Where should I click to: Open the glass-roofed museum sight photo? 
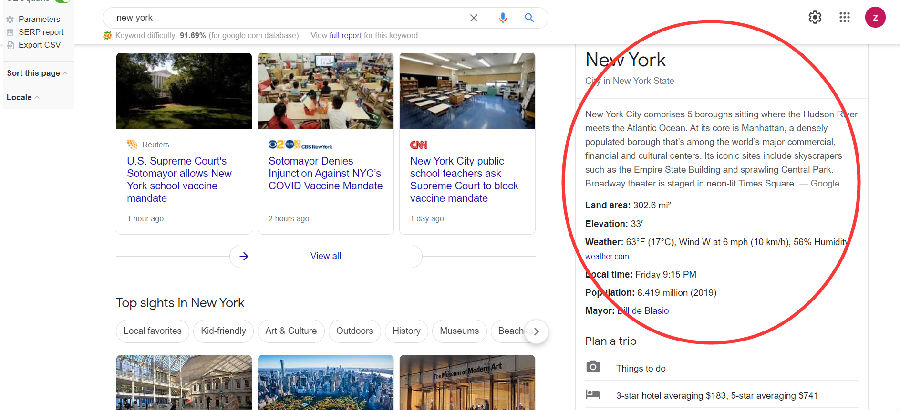[x=184, y=382]
